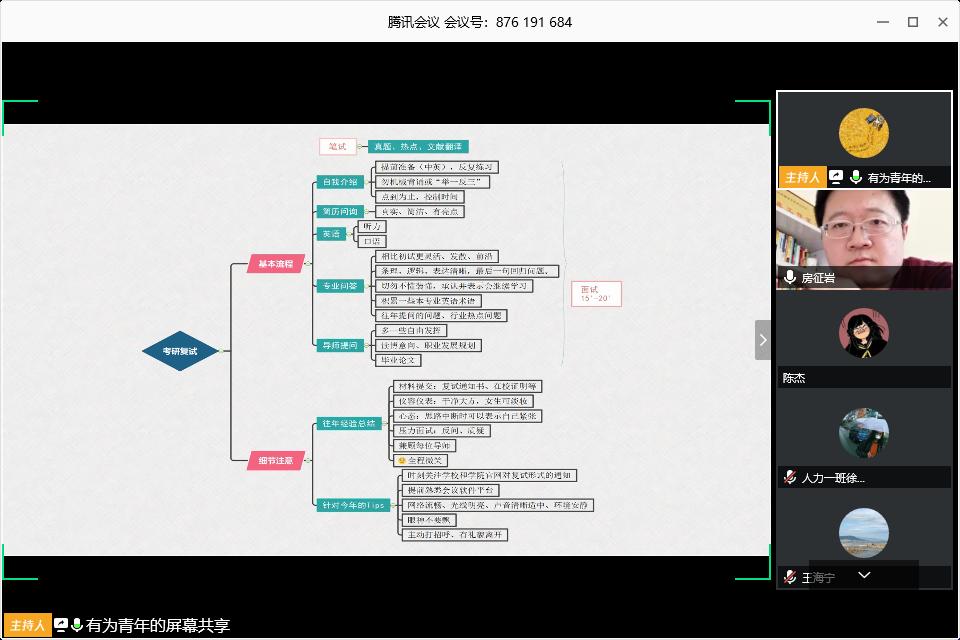Image resolution: width=960 pixels, height=640 pixels.
Task: Maximize the Tencent Meeting window
Action: pyautogui.click(x=912, y=22)
